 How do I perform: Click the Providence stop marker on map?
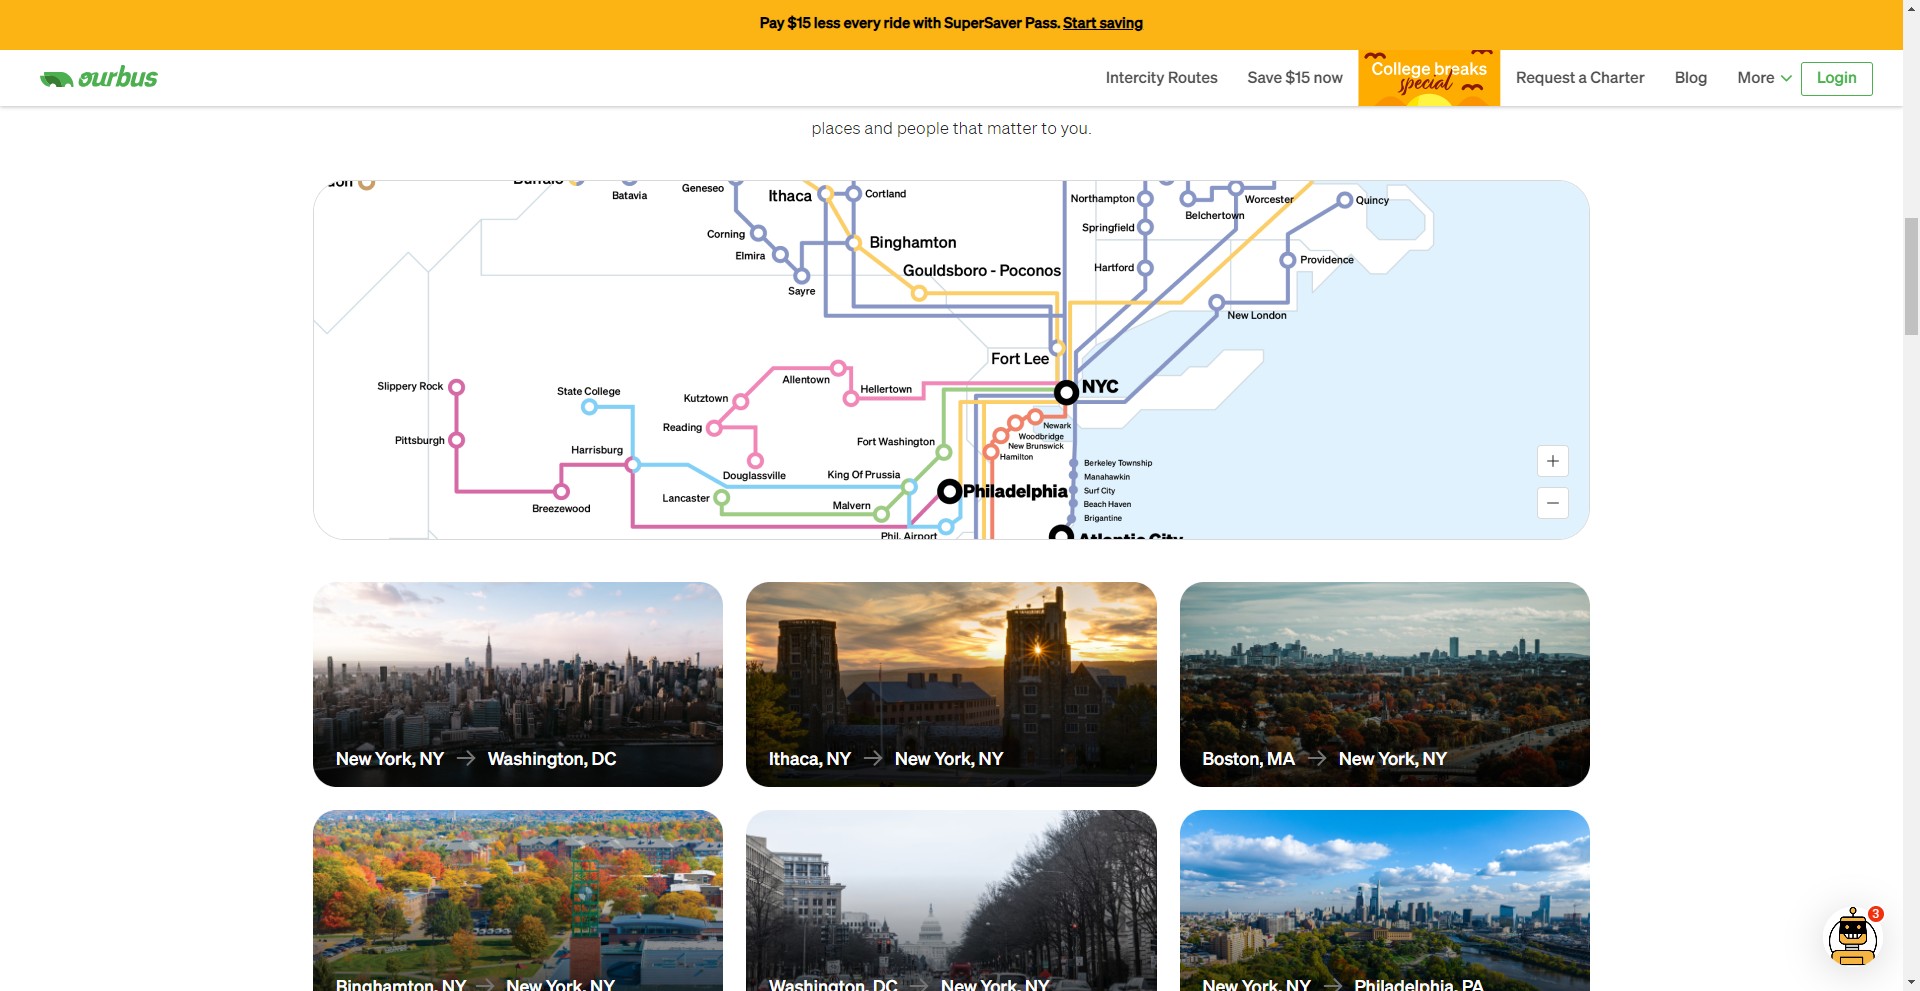click(1288, 260)
